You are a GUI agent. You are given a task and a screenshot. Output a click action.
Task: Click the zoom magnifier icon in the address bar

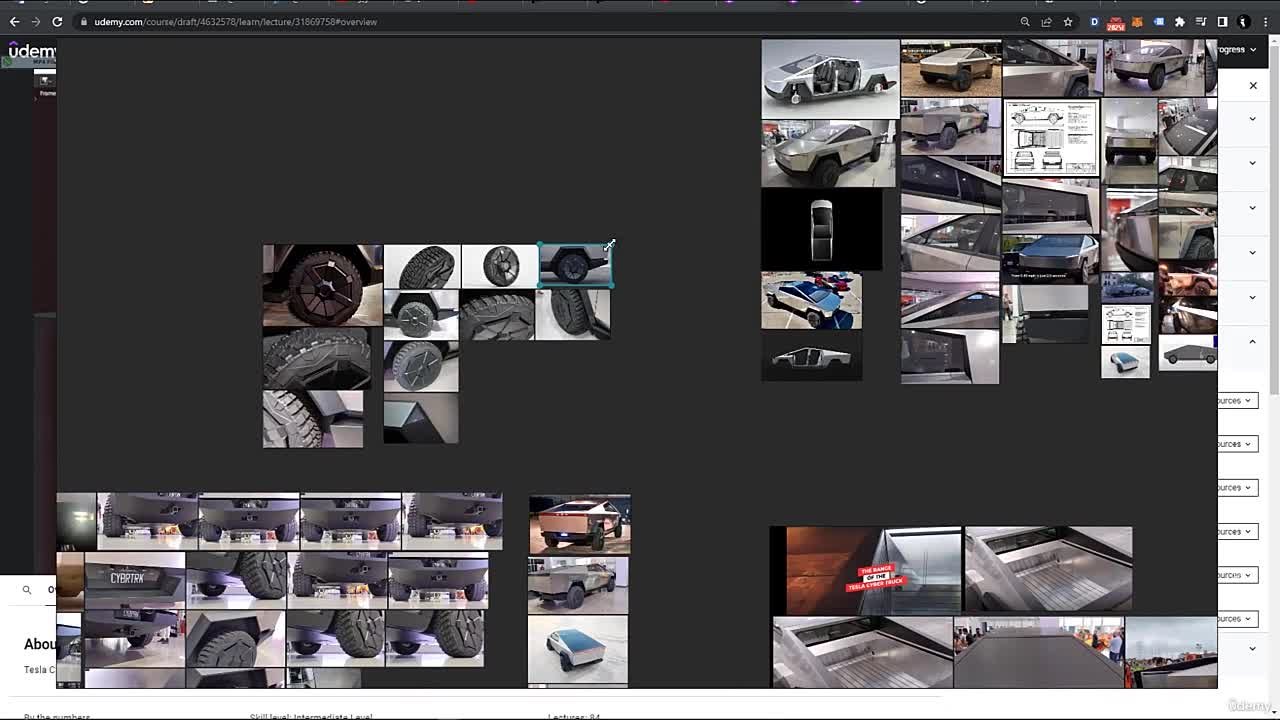(1024, 22)
